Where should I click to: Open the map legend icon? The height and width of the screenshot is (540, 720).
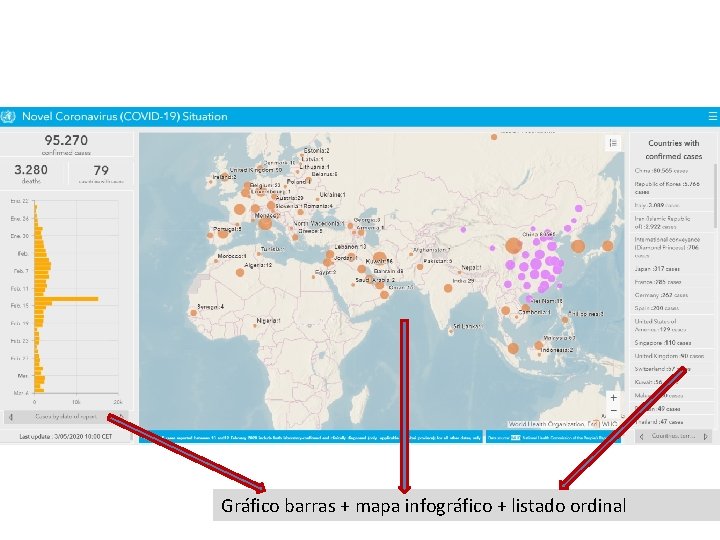[613, 143]
